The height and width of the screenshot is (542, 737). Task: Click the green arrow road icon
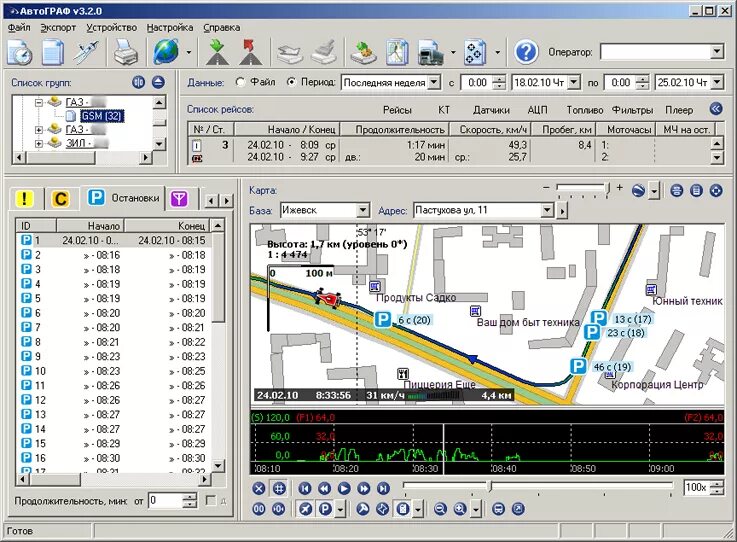pyautogui.click(x=217, y=52)
